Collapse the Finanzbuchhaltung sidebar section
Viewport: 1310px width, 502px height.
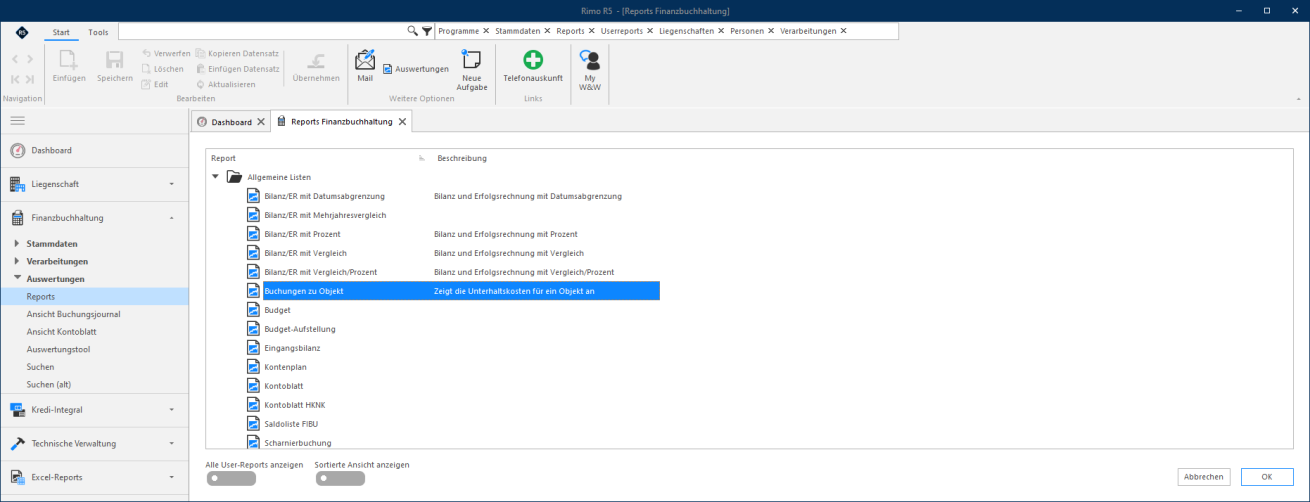[x=171, y=218]
